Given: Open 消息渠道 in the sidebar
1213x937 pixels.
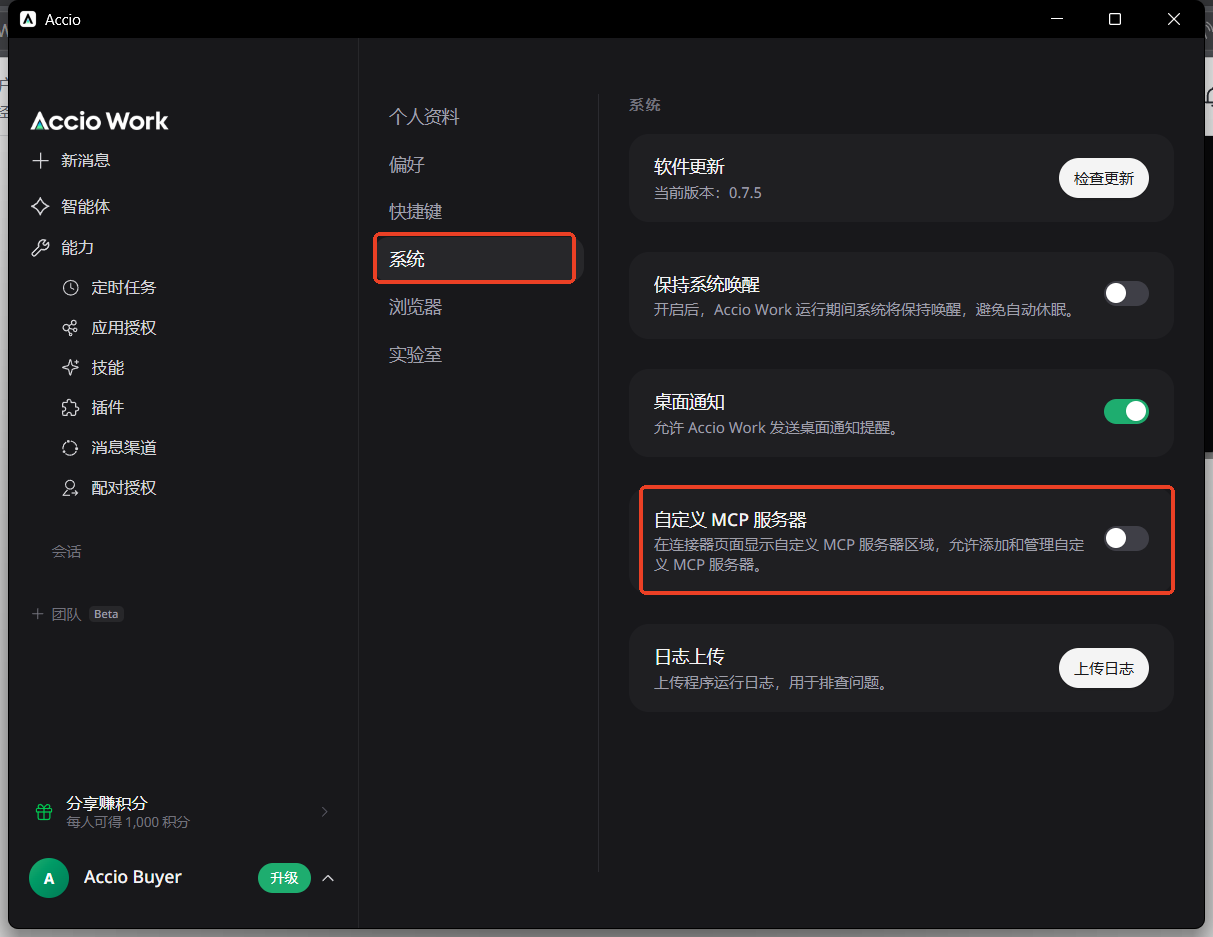Looking at the screenshot, I should (x=124, y=448).
